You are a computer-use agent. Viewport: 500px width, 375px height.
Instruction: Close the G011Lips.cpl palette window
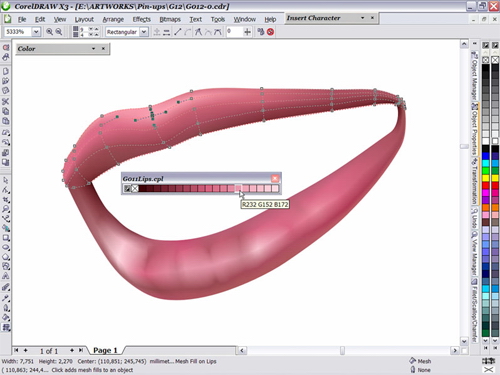(275, 179)
